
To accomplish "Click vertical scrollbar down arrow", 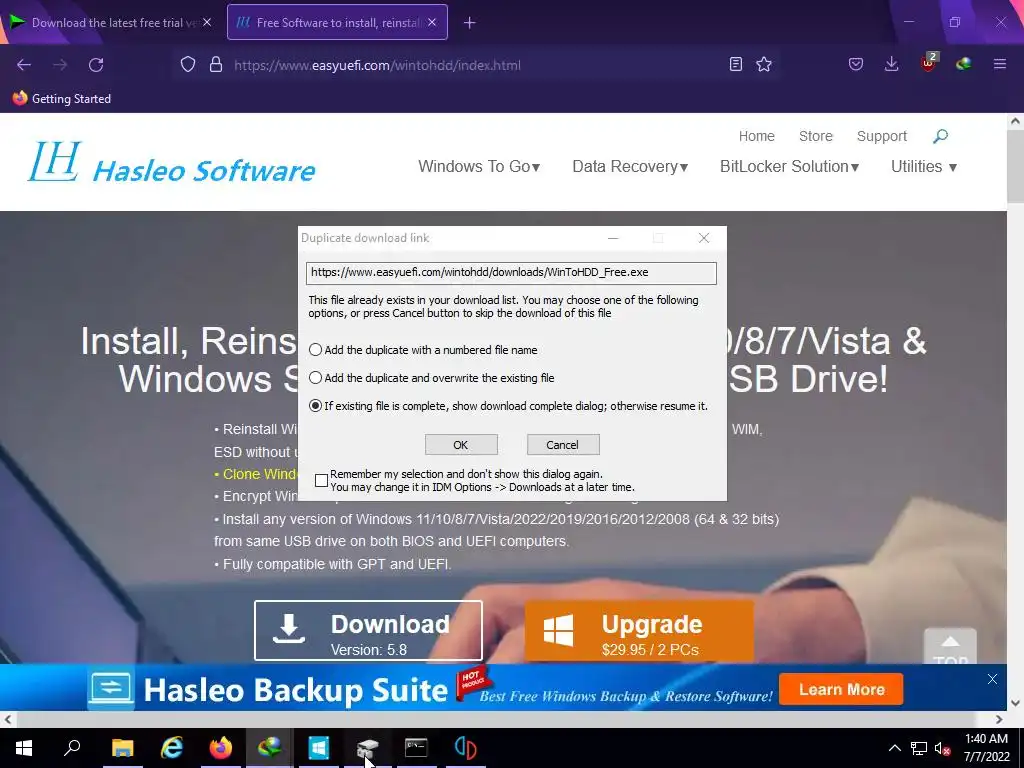I will tap(1016, 703).
